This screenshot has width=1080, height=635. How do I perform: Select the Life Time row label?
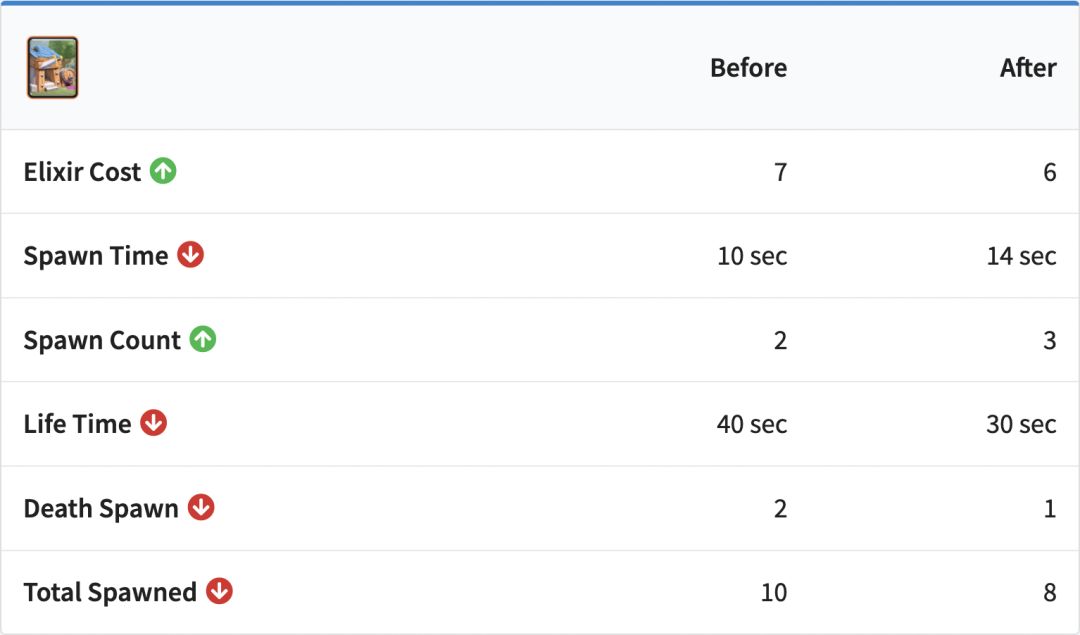coord(77,424)
